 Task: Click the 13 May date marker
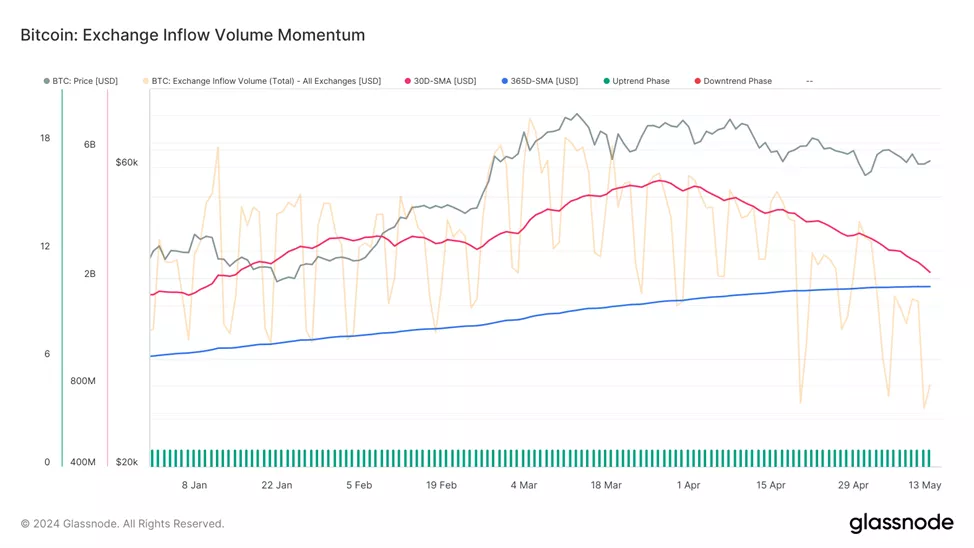click(925, 485)
